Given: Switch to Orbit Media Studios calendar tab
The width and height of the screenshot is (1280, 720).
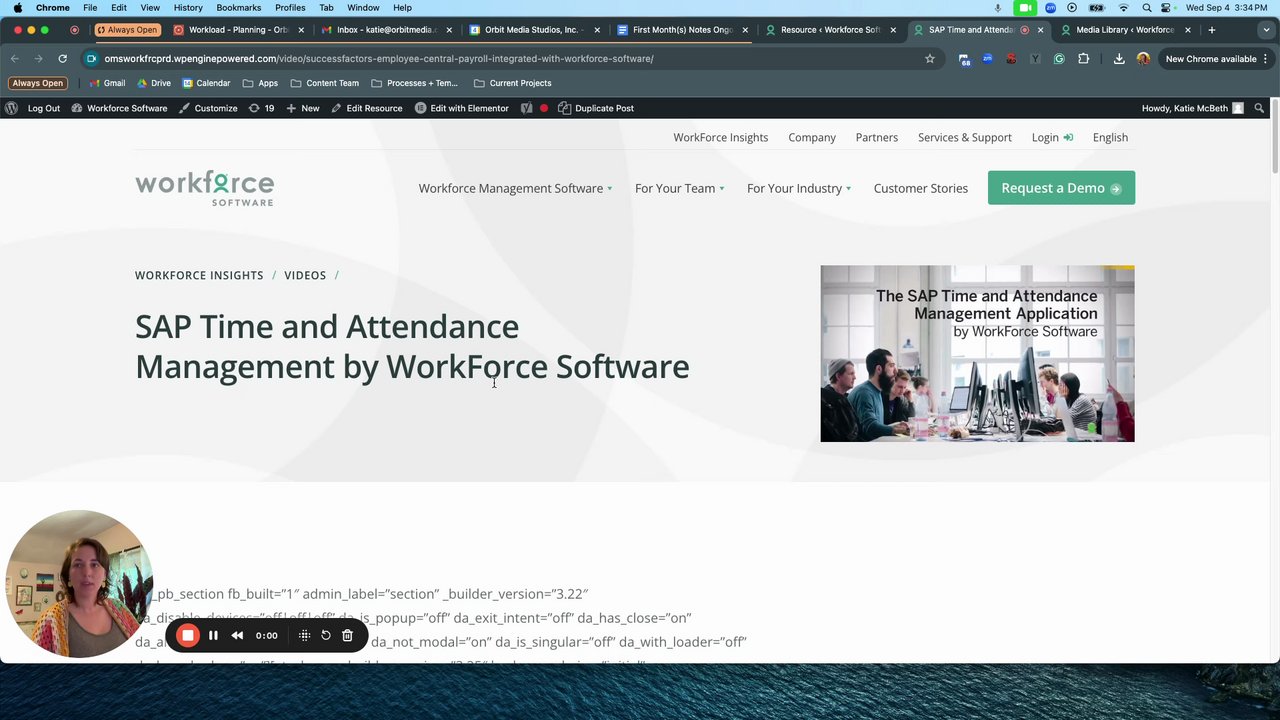Looking at the screenshot, I should click(x=535, y=30).
